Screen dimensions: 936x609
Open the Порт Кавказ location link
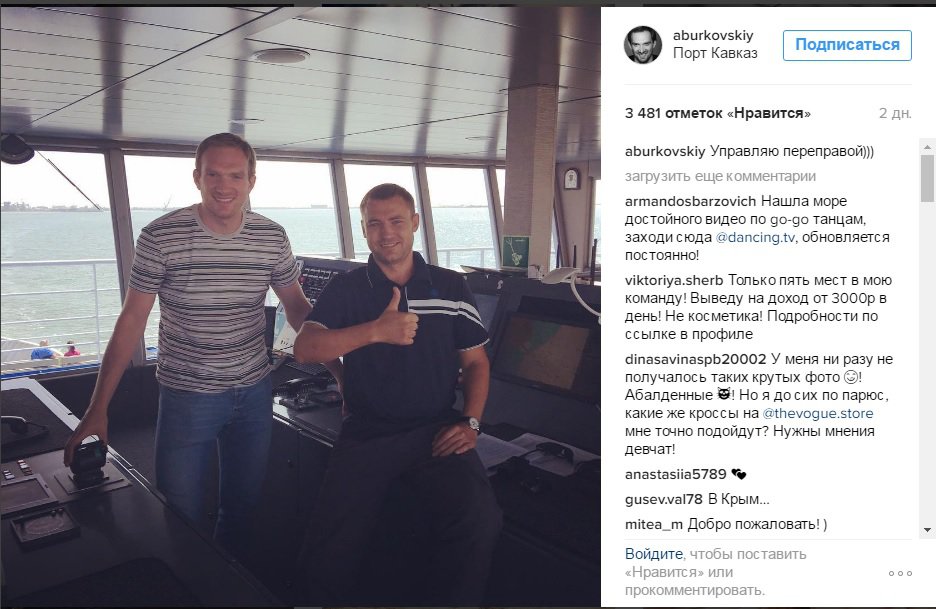coord(715,53)
